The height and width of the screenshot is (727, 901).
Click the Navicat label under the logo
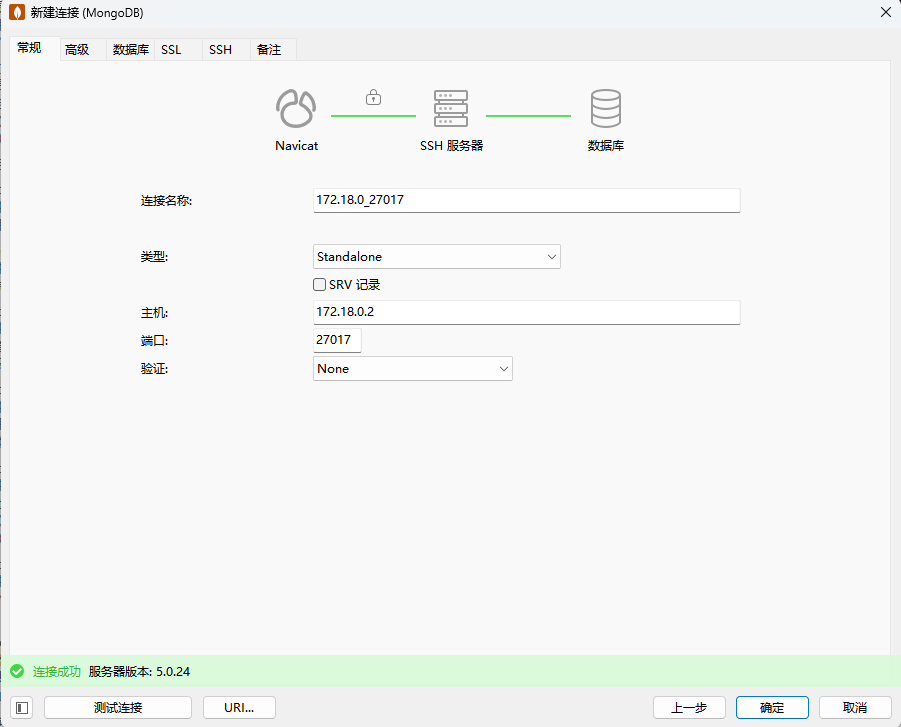[297, 145]
